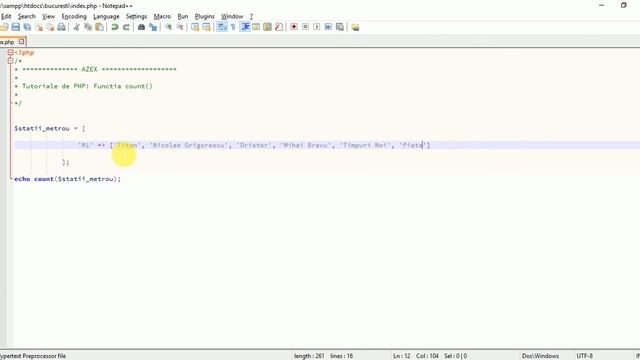Click the Dos\Windows line ending status field
640x360 pixels.
(540, 356)
